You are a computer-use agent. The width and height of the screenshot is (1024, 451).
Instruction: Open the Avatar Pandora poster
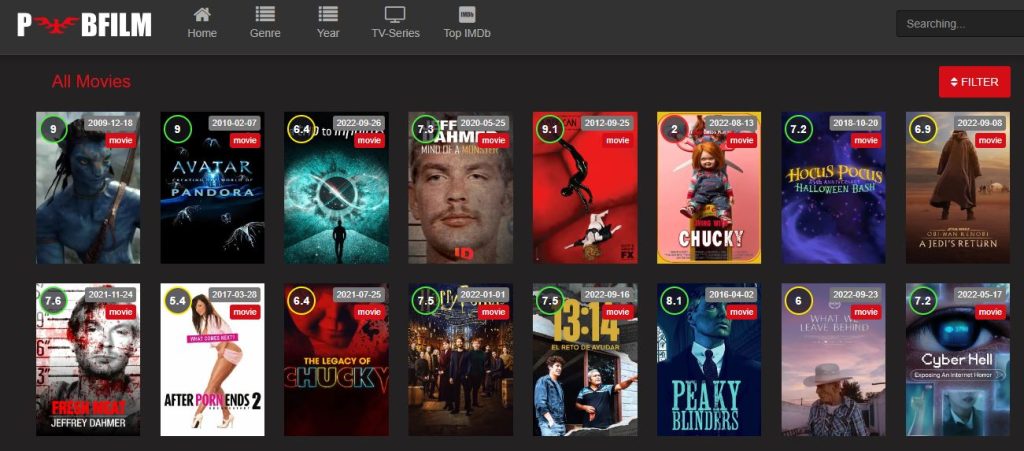[212, 188]
